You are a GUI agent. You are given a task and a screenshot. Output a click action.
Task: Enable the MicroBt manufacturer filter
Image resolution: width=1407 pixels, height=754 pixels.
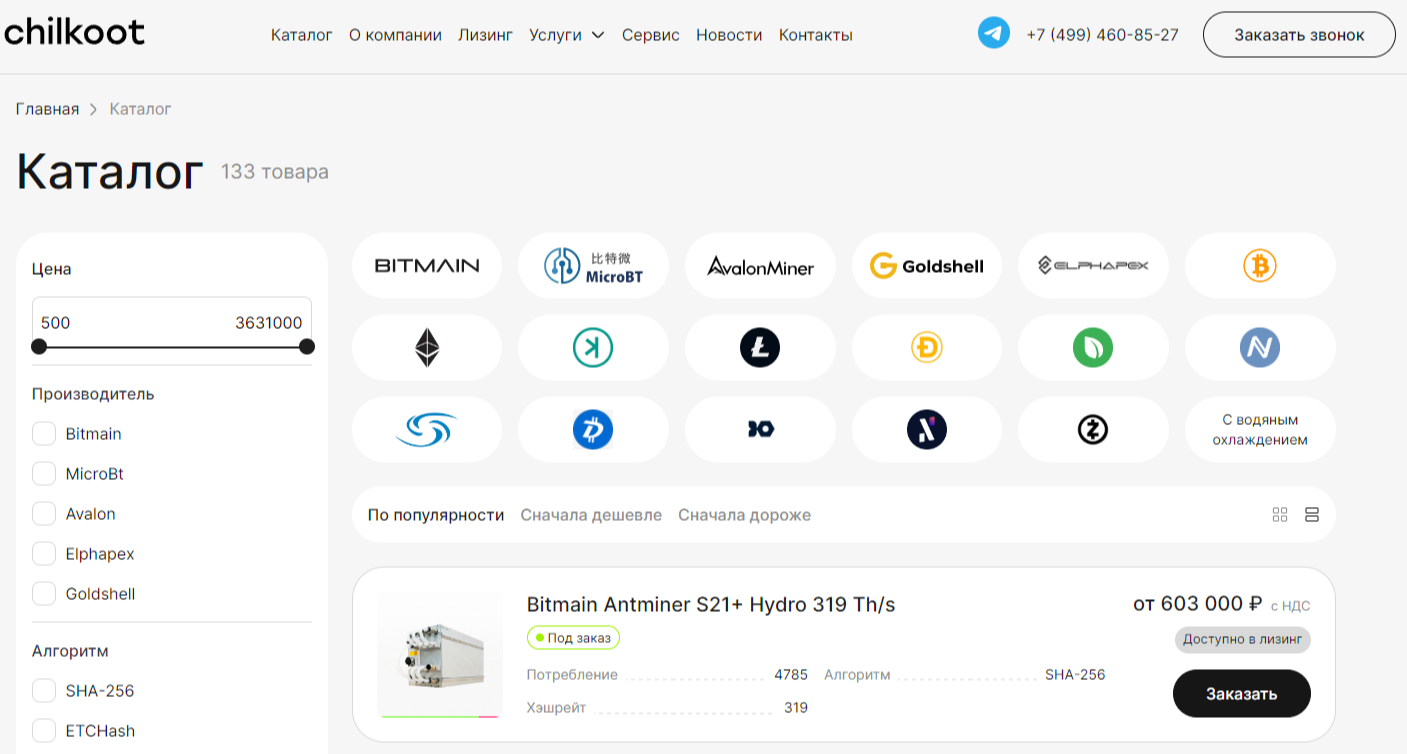[44, 474]
